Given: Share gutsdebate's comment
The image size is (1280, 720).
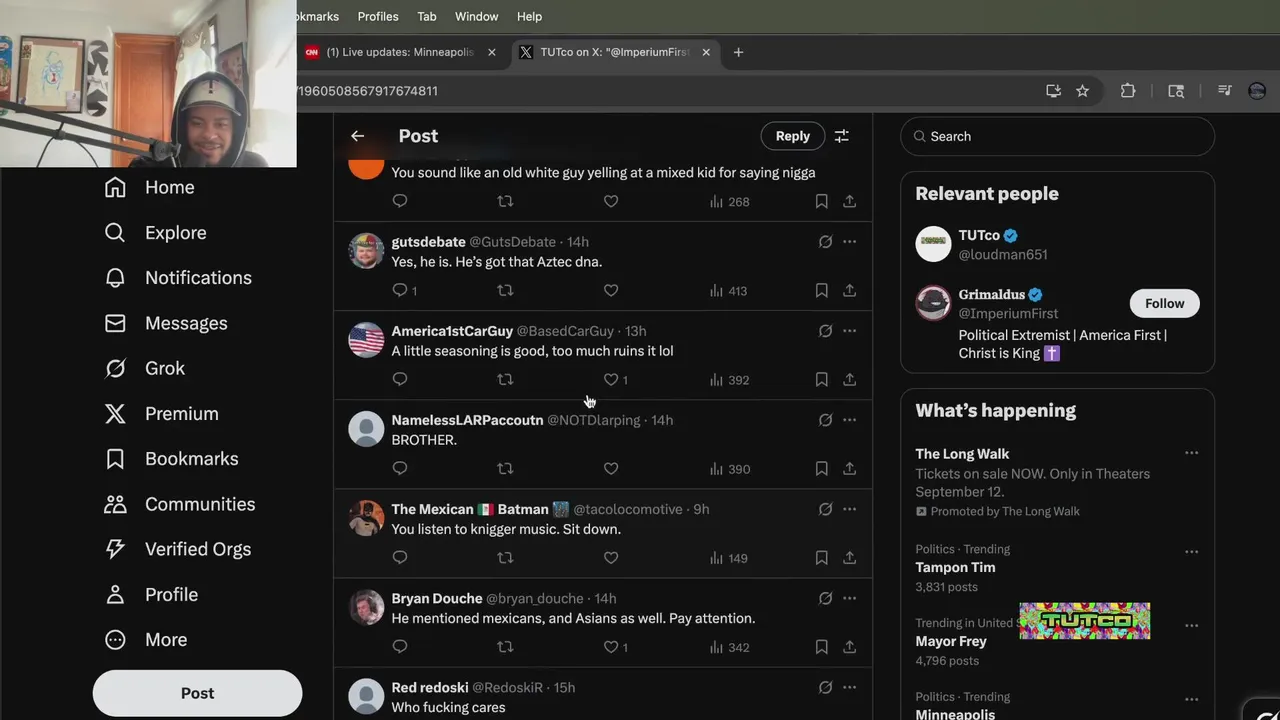Looking at the screenshot, I should (x=849, y=290).
